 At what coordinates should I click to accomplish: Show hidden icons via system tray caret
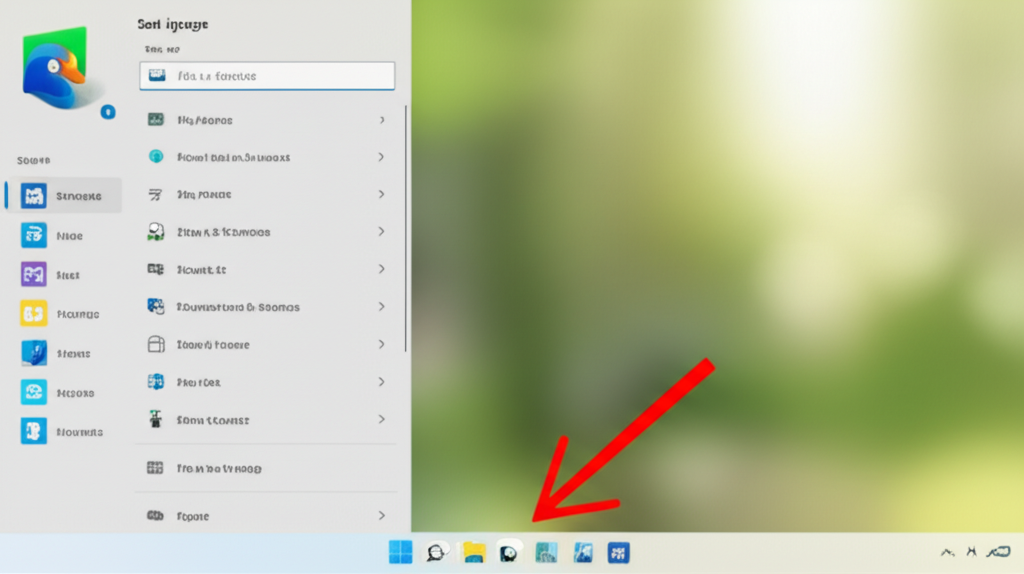pos(946,552)
